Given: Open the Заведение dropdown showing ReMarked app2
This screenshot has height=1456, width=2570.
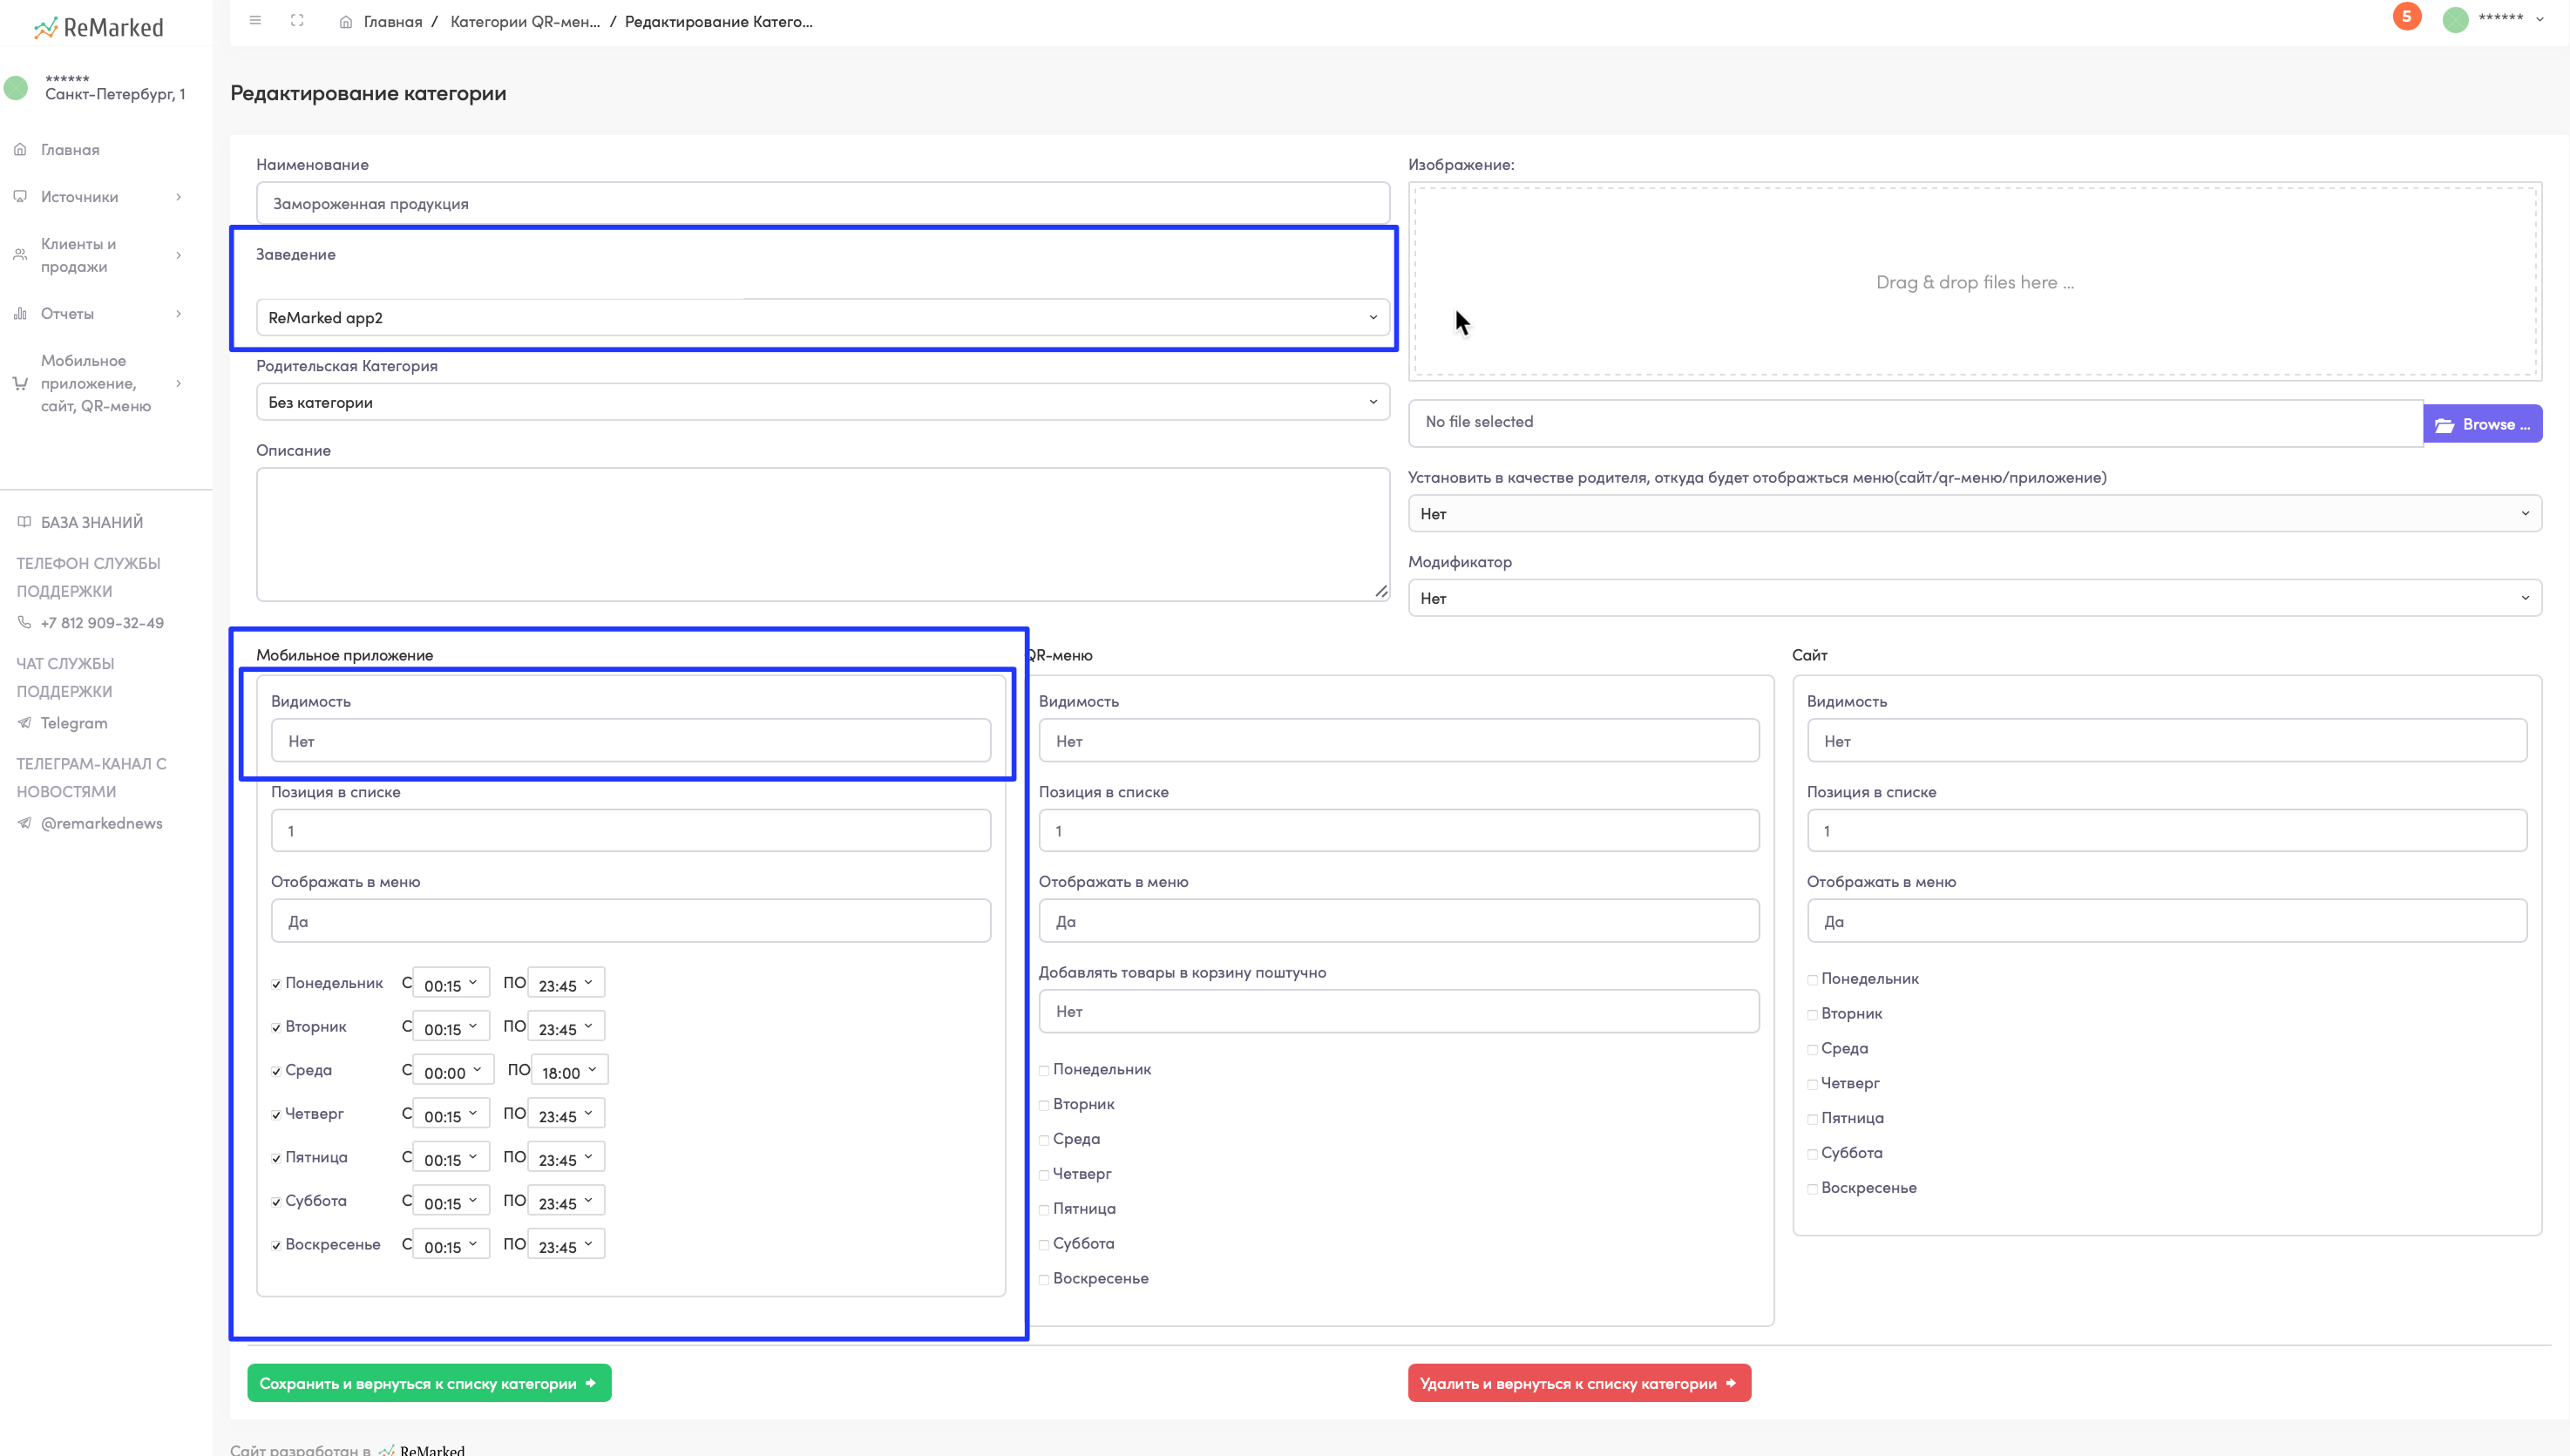Looking at the screenshot, I should pos(822,317).
